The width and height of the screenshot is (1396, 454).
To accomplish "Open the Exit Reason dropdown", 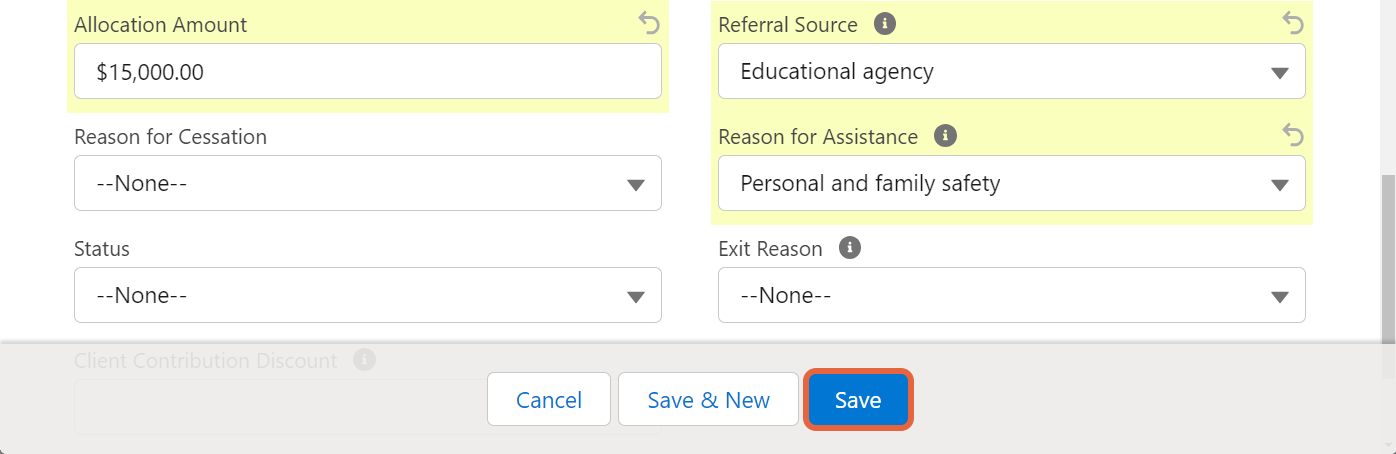I will pos(1012,295).
